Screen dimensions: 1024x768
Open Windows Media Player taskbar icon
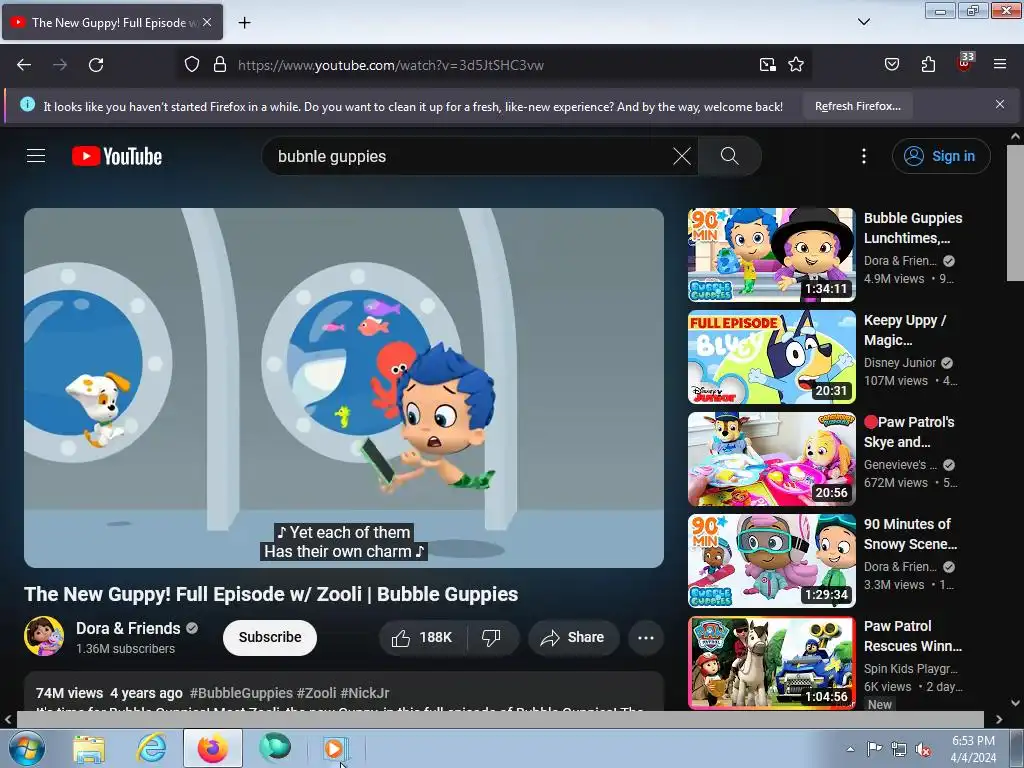coord(336,748)
